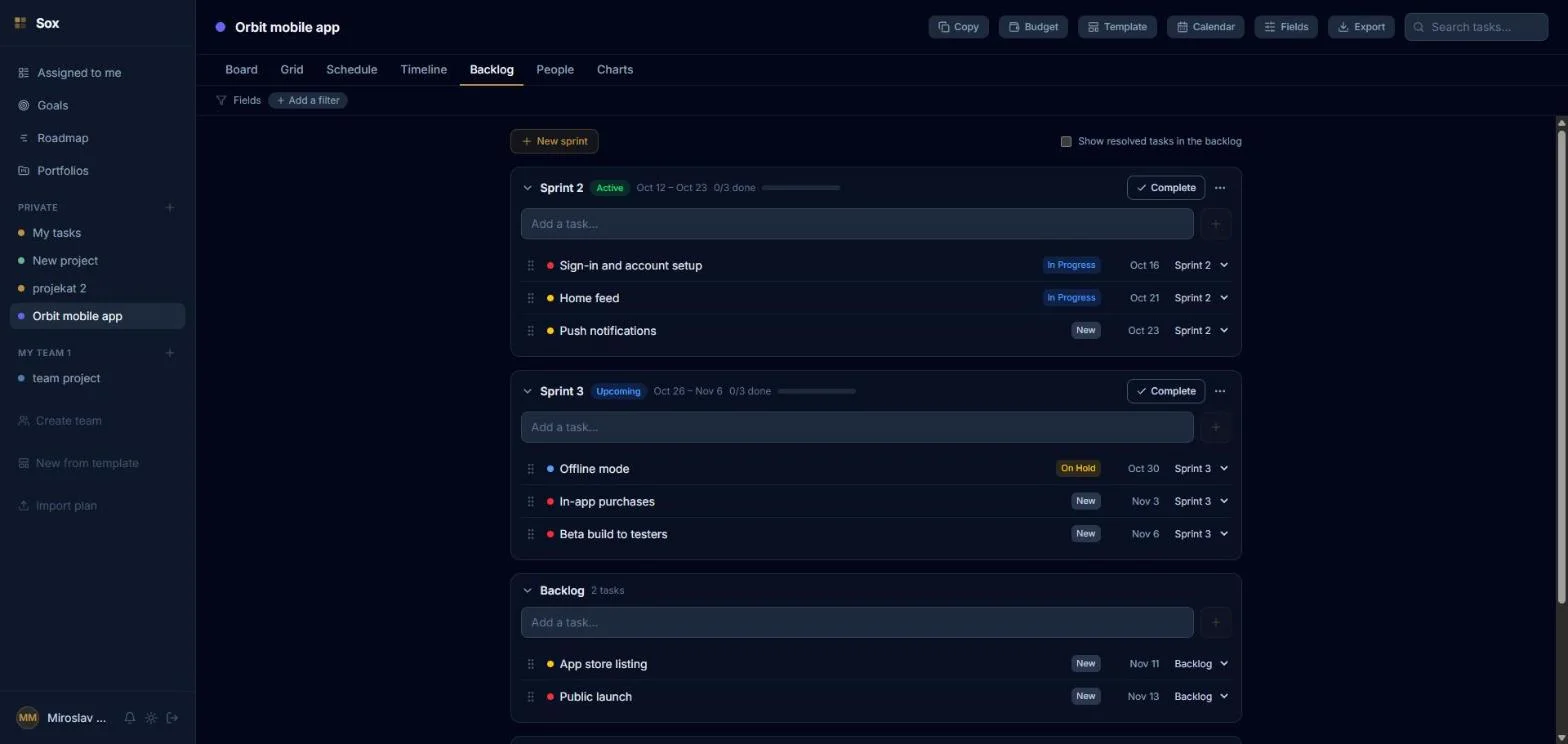Image resolution: width=1568 pixels, height=744 pixels.
Task: Switch to the Charts tab
Action: coord(615,70)
